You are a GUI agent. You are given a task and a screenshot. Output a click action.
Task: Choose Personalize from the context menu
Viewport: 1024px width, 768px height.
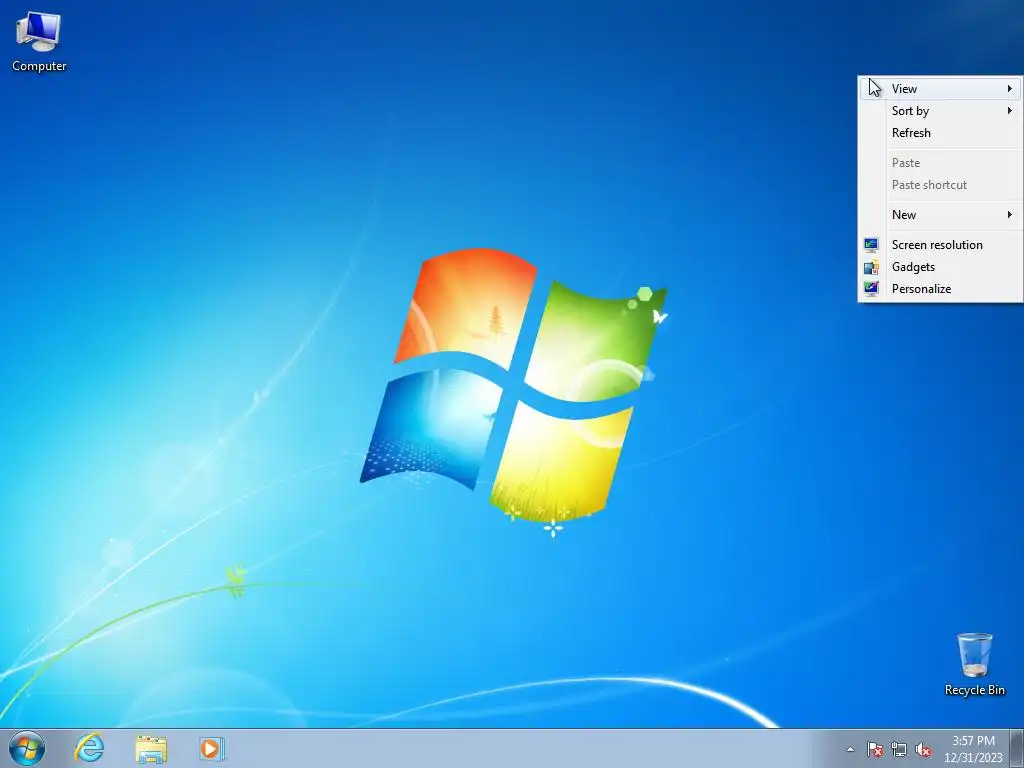(940, 289)
